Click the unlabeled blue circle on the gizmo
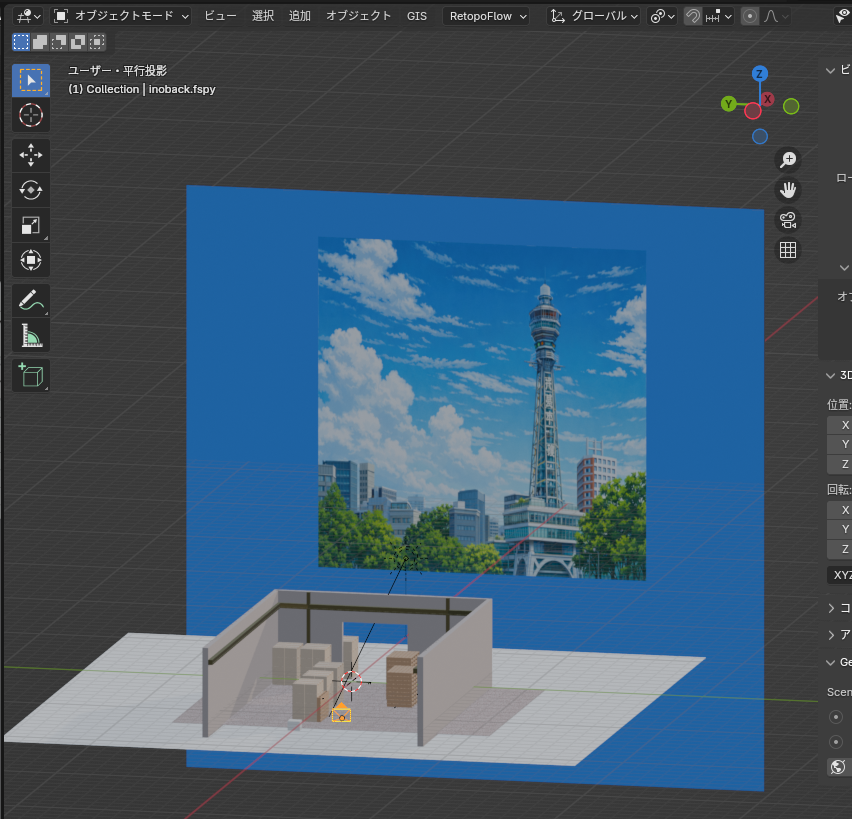 pyautogui.click(x=760, y=136)
